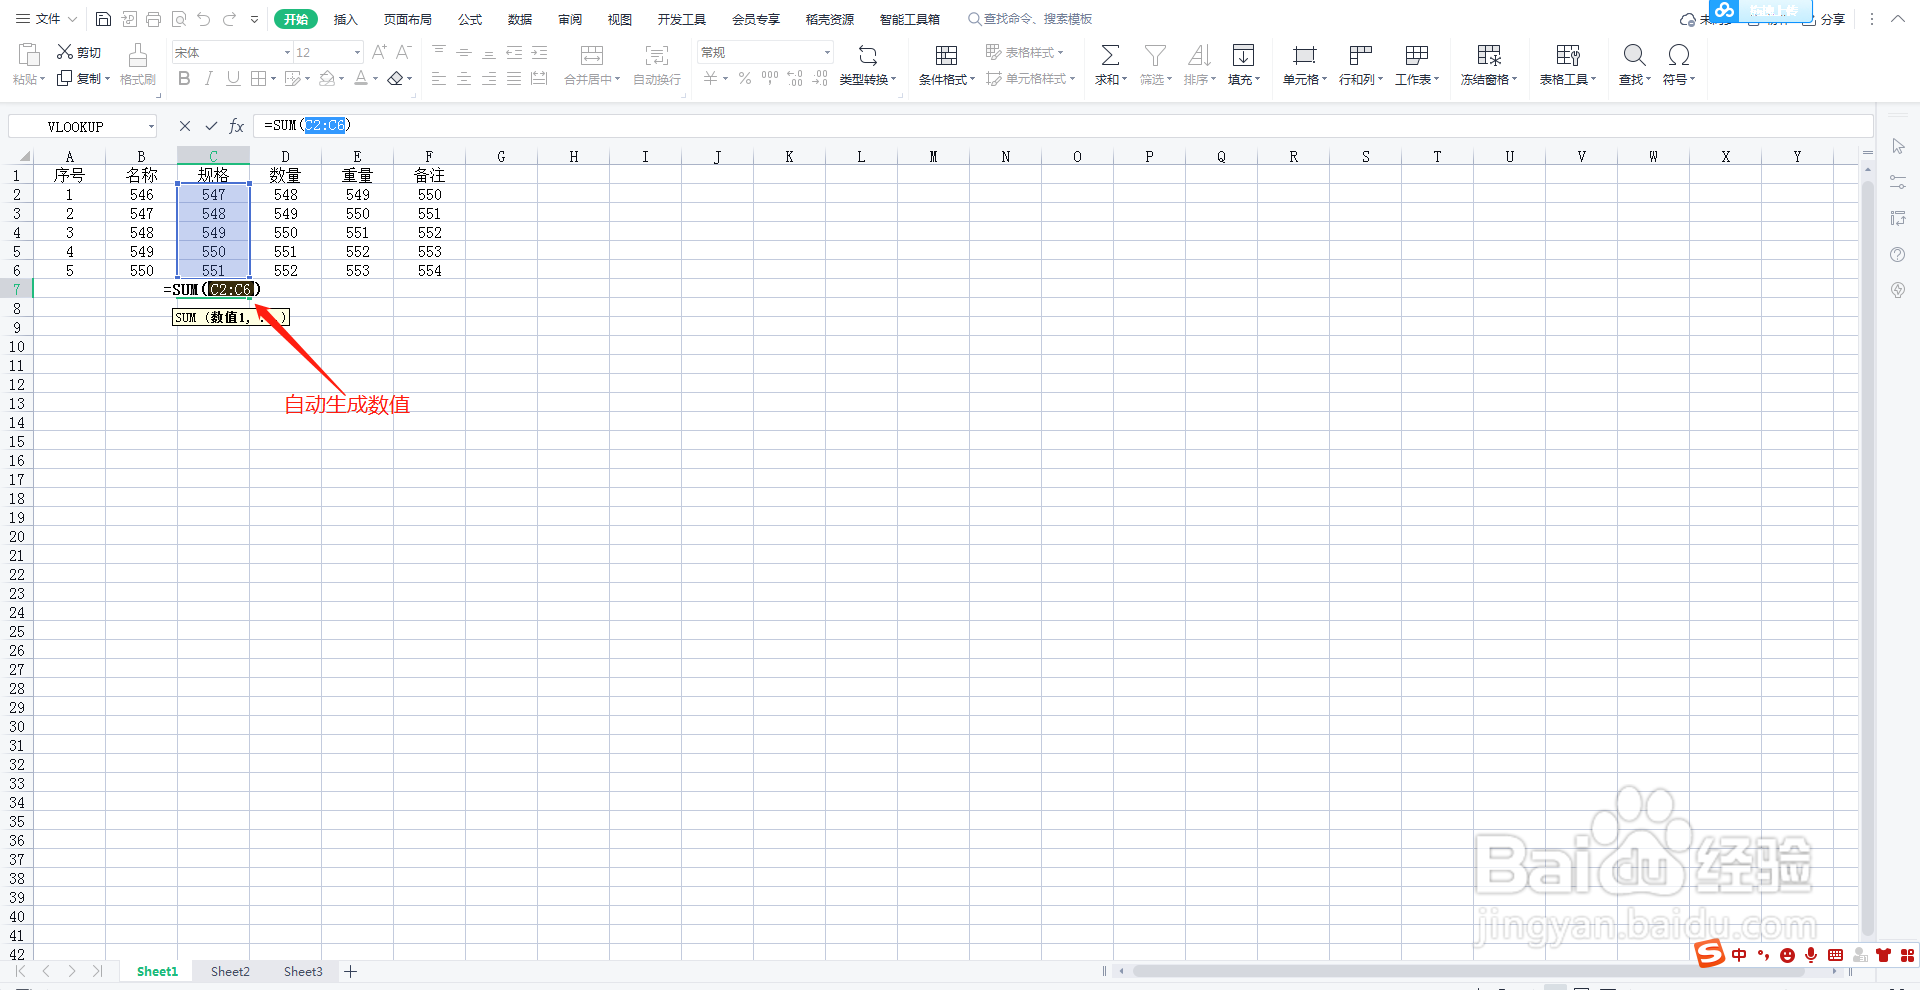
Task: Click the Share (分享) button
Action: [1824, 19]
